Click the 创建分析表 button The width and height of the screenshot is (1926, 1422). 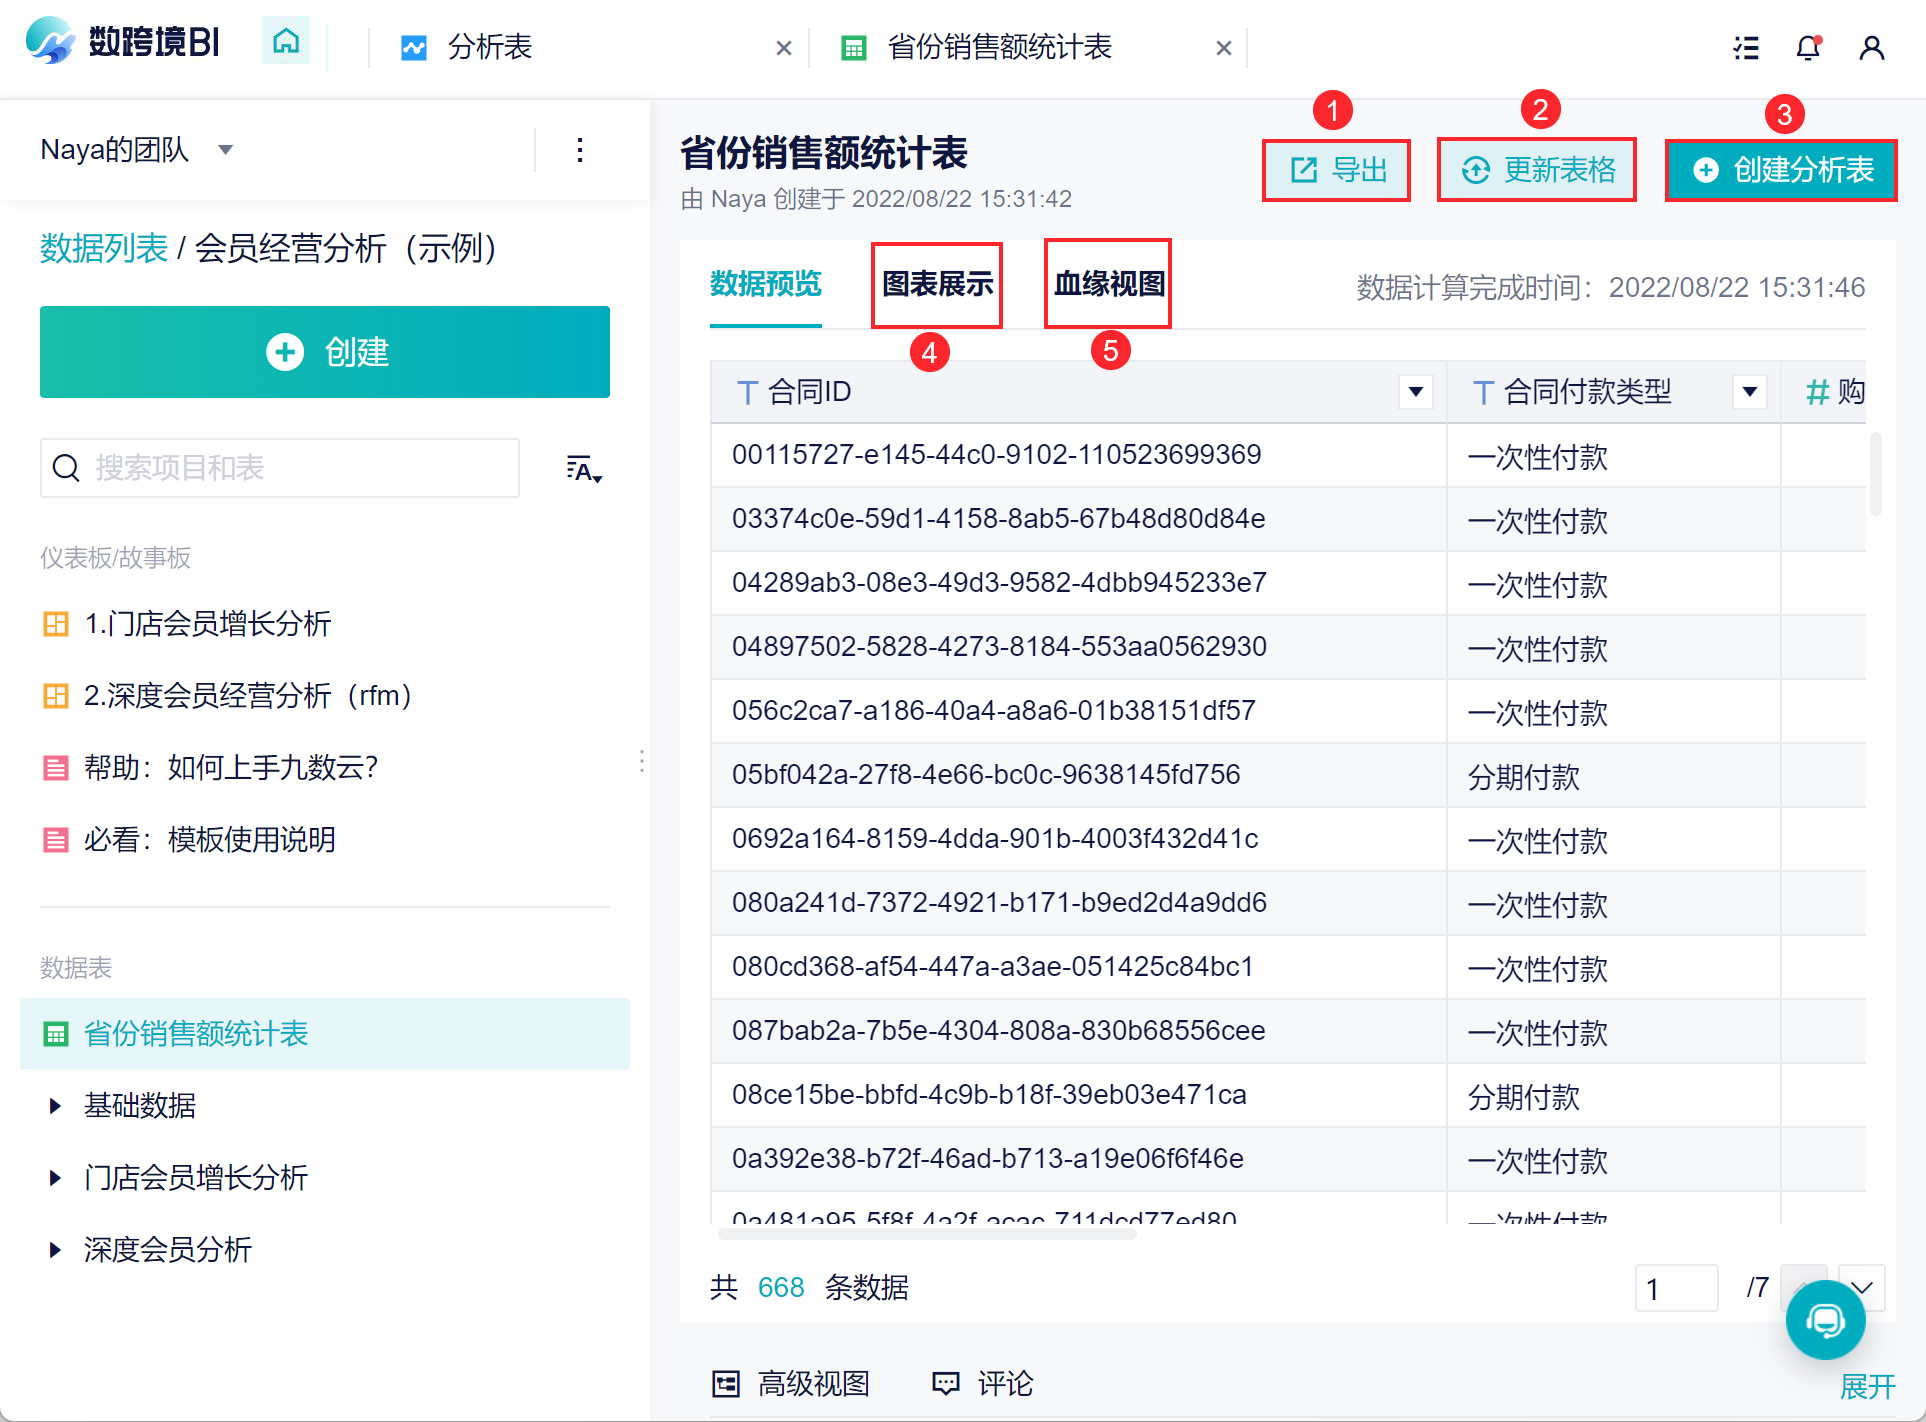pos(1781,170)
